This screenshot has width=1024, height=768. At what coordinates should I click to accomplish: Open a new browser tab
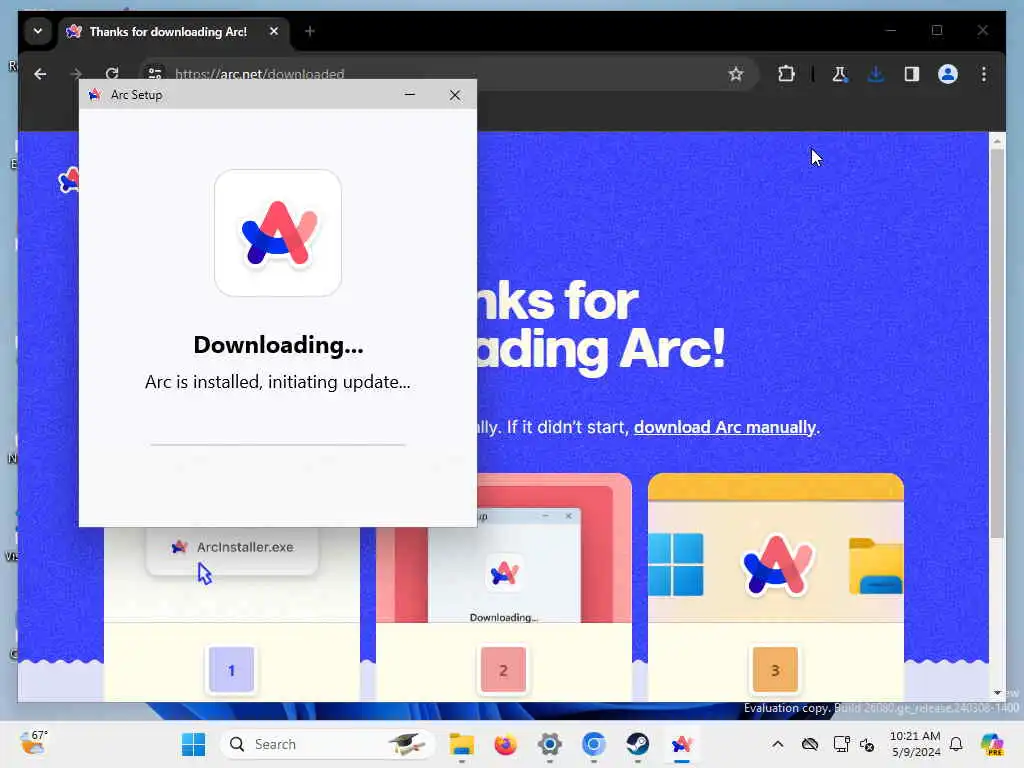point(310,31)
